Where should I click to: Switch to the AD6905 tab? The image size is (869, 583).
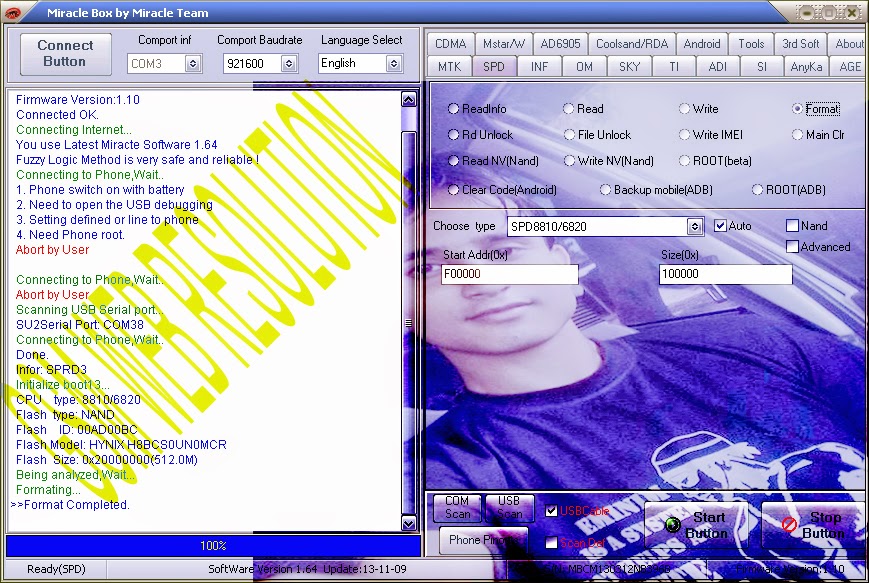pyautogui.click(x=560, y=44)
